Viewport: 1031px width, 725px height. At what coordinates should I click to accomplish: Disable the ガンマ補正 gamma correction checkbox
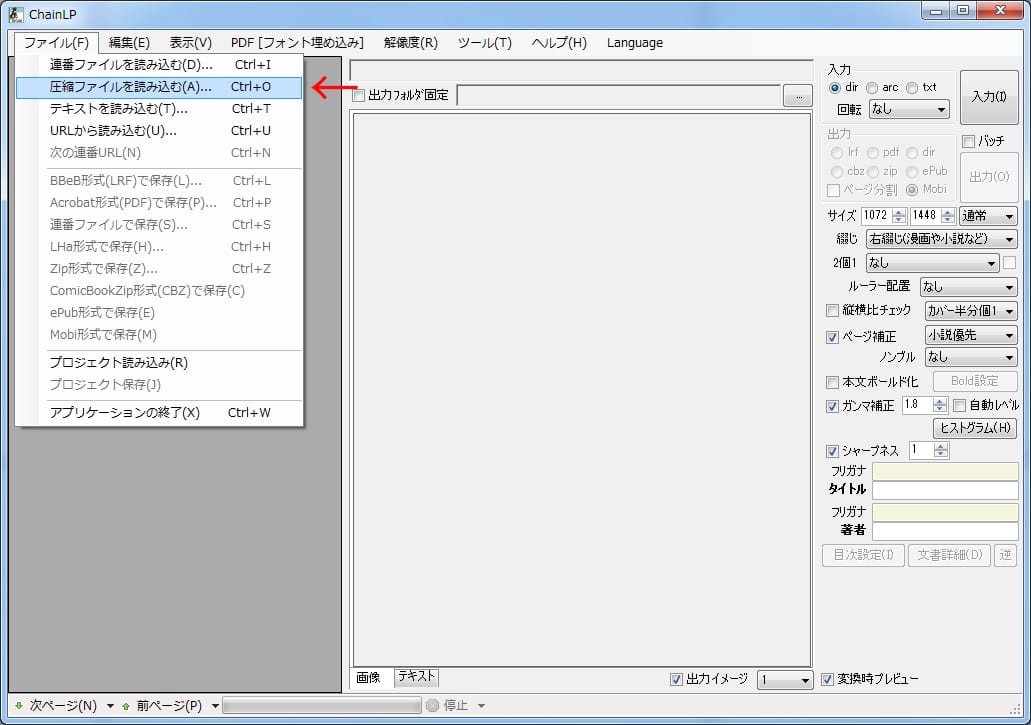coord(833,405)
